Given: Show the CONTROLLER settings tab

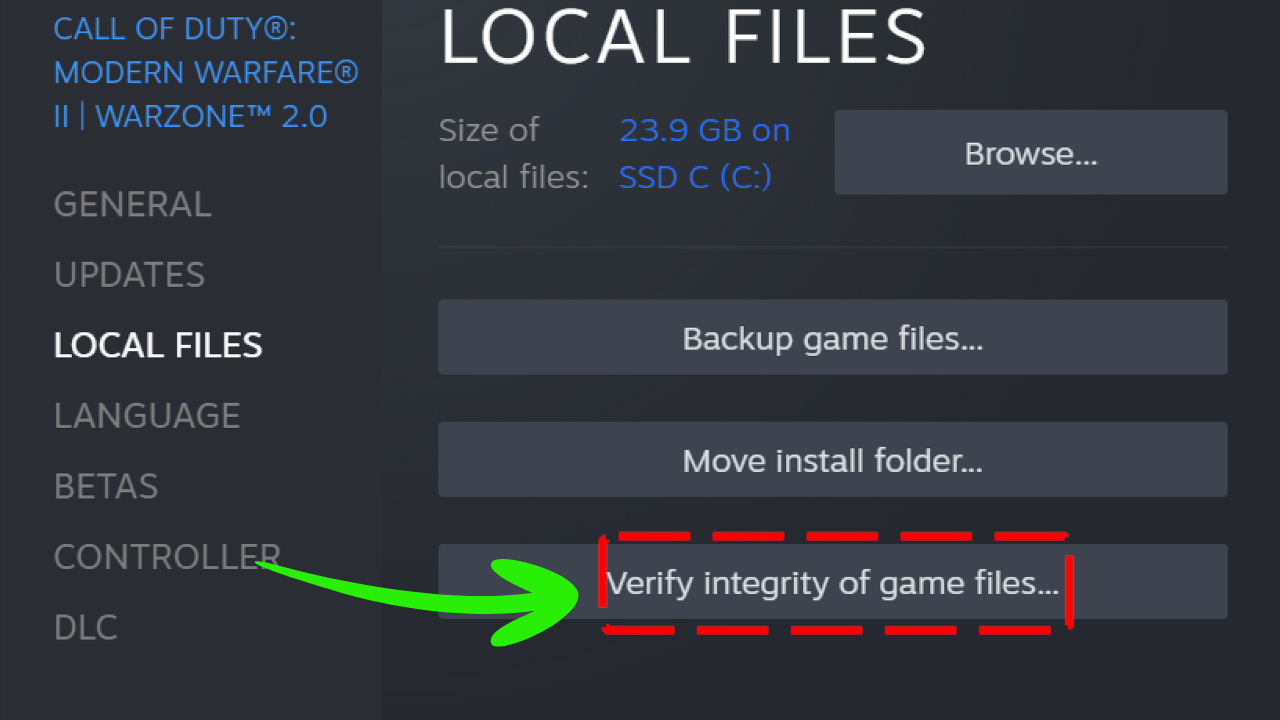Looking at the screenshot, I should pyautogui.click(x=166, y=557).
